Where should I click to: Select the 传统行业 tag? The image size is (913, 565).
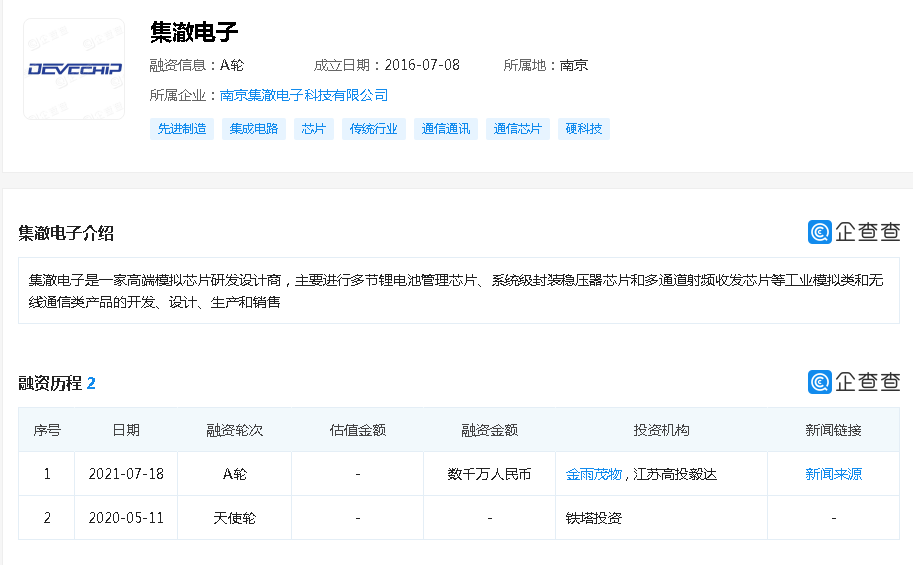pyautogui.click(x=374, y=129)
